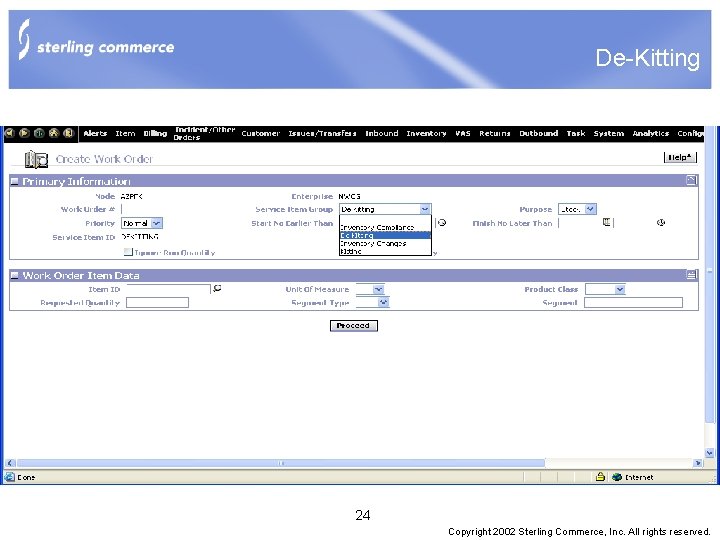Screen dimensions: 720x540
Task: Collapse the Work Order Item Data panel
Action: pyautogui.click(x=15, y=276)
